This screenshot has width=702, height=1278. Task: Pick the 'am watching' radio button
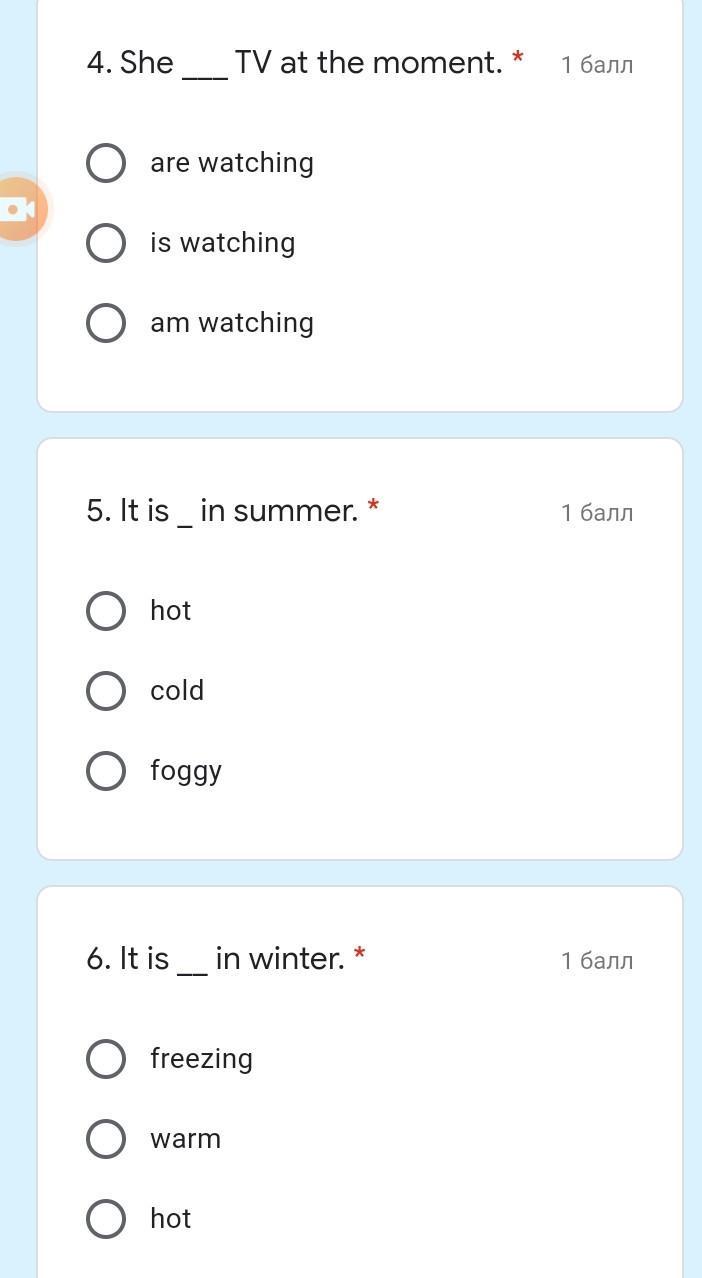pos(106,323)
